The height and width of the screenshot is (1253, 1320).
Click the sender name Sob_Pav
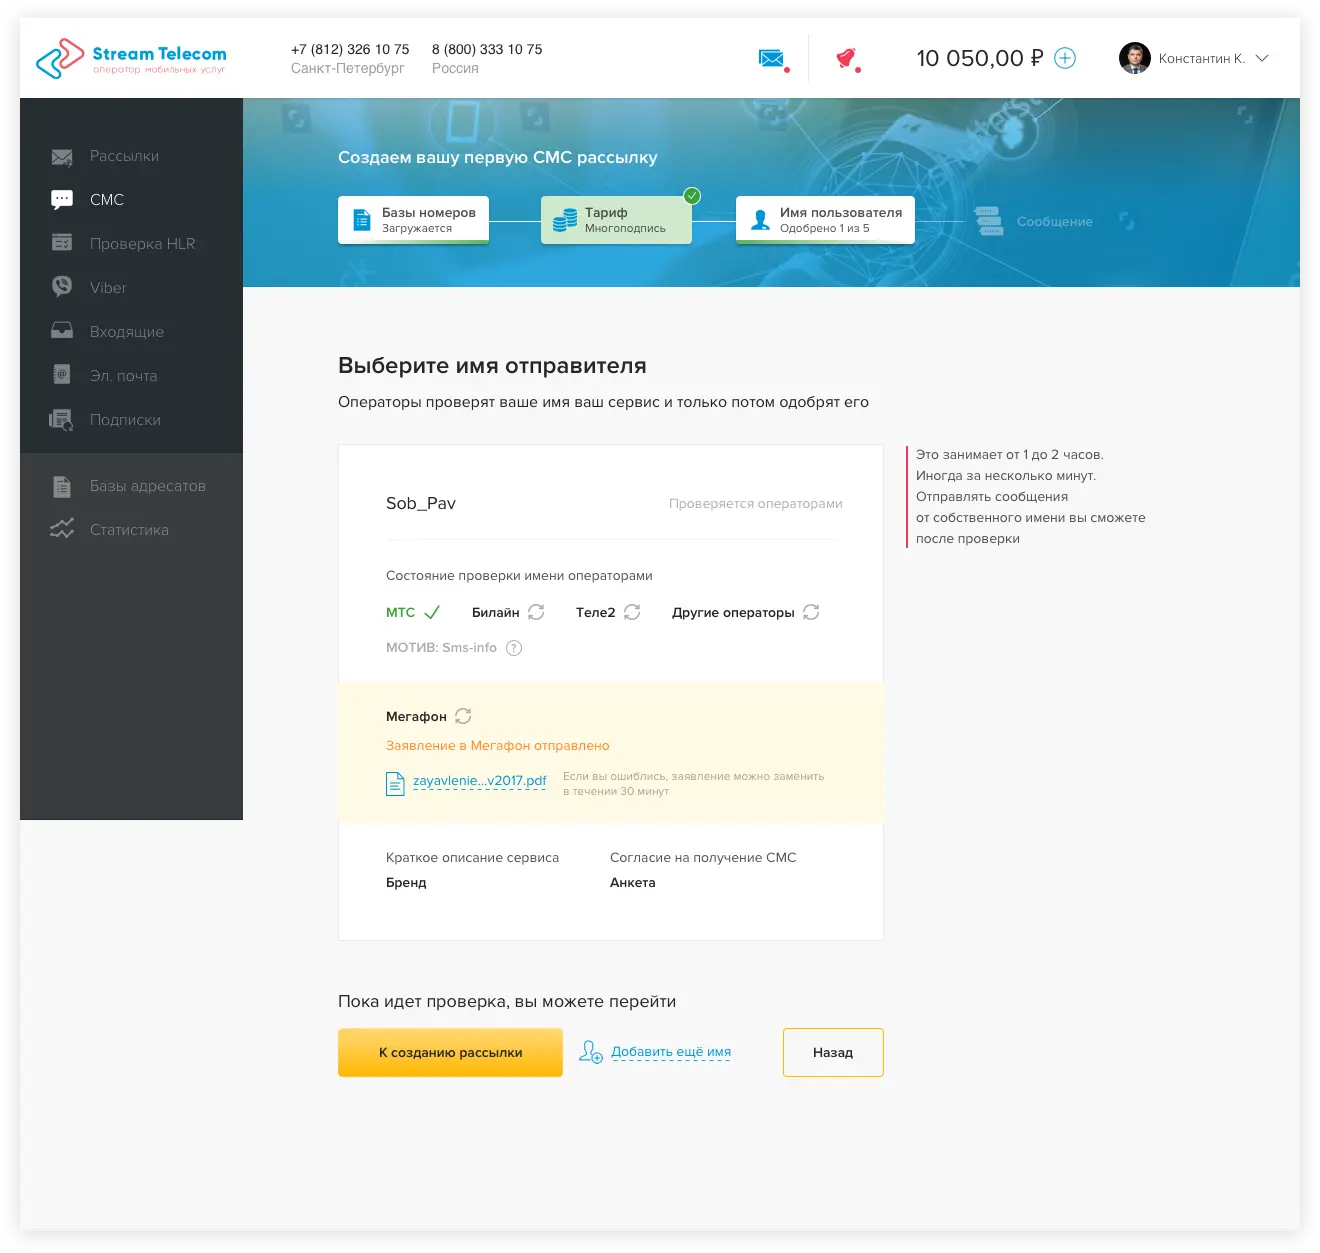[421, 503]
